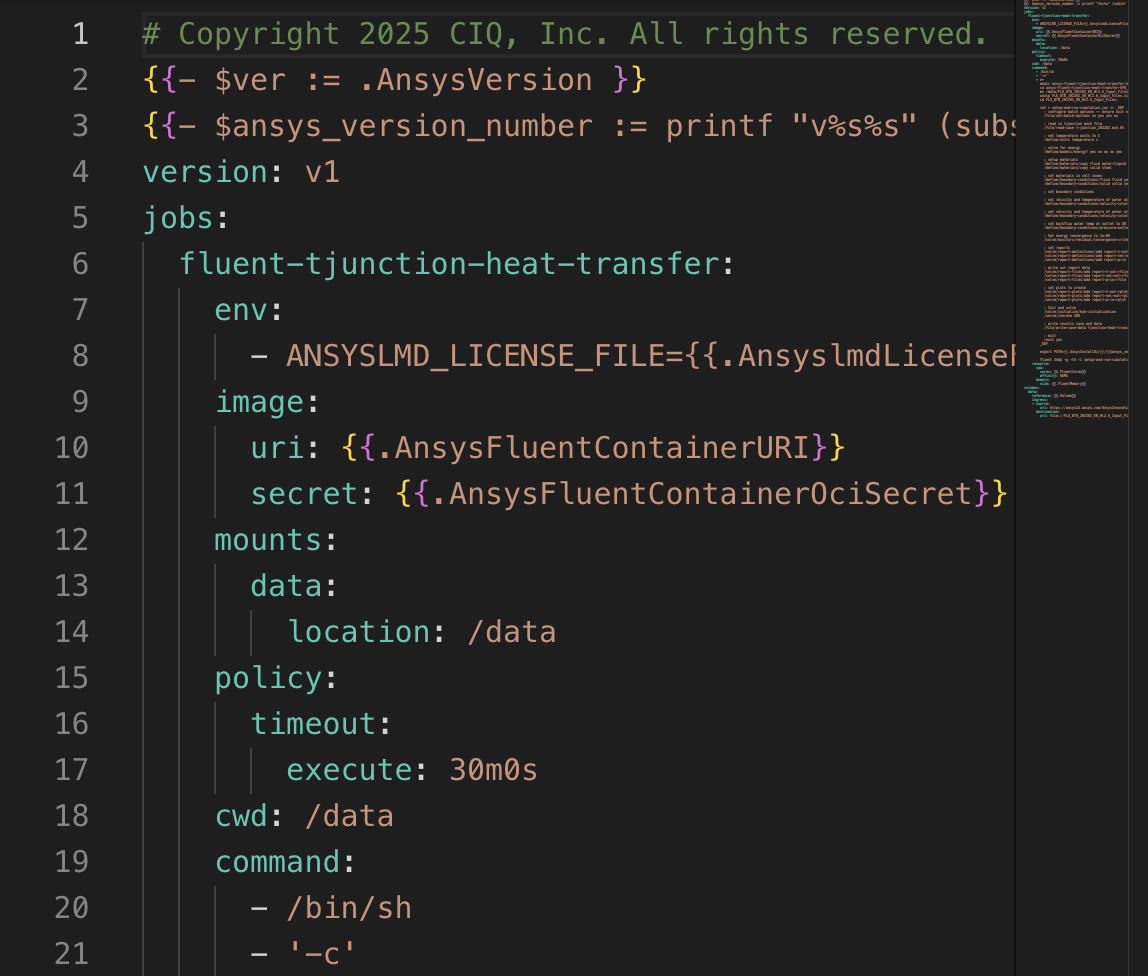Viewport: 1148px width, 976px height.
Task: Click the "image" key
Action: (259, 402)
